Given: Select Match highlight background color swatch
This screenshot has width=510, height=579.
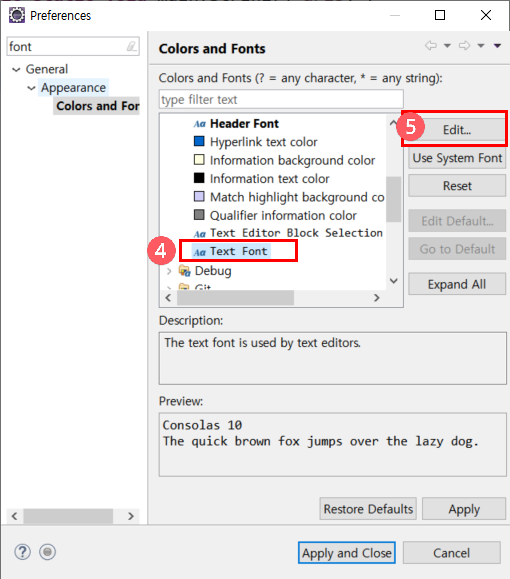Looking at the screenshot, I should click(x=199, y=196).
